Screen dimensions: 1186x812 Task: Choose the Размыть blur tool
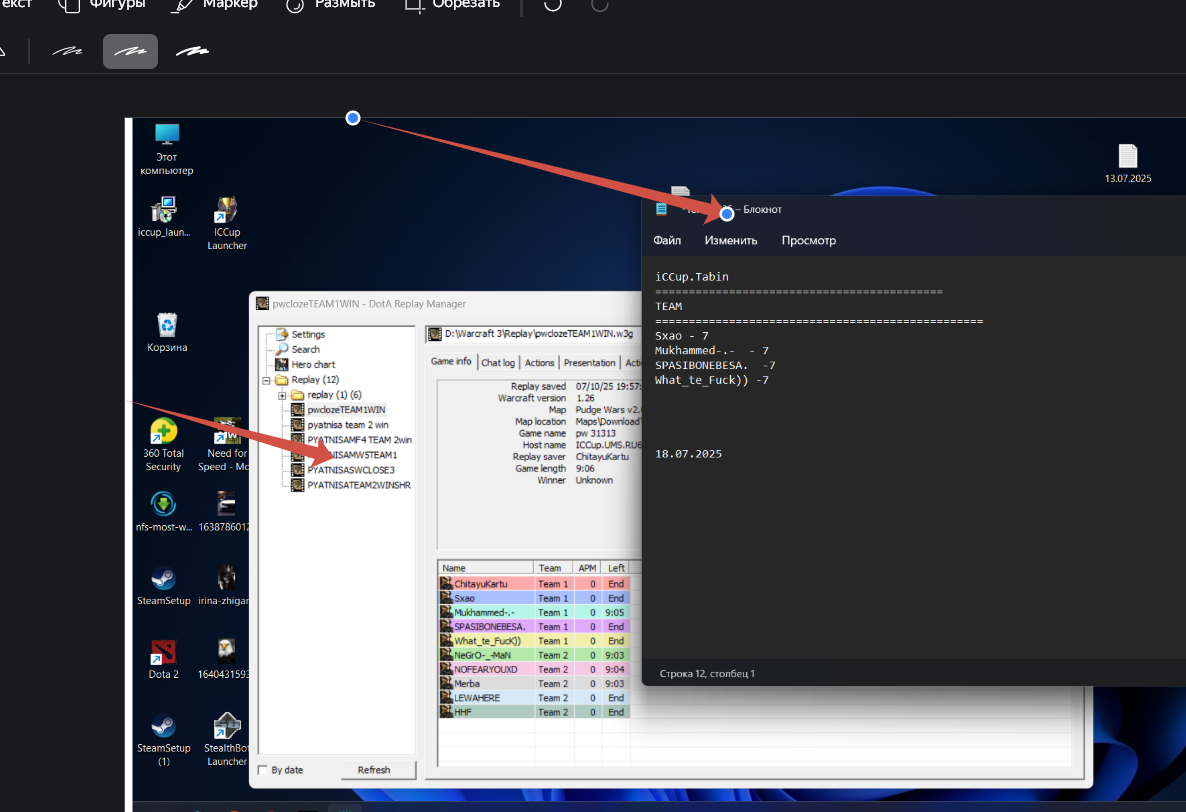tap(330, 5)
